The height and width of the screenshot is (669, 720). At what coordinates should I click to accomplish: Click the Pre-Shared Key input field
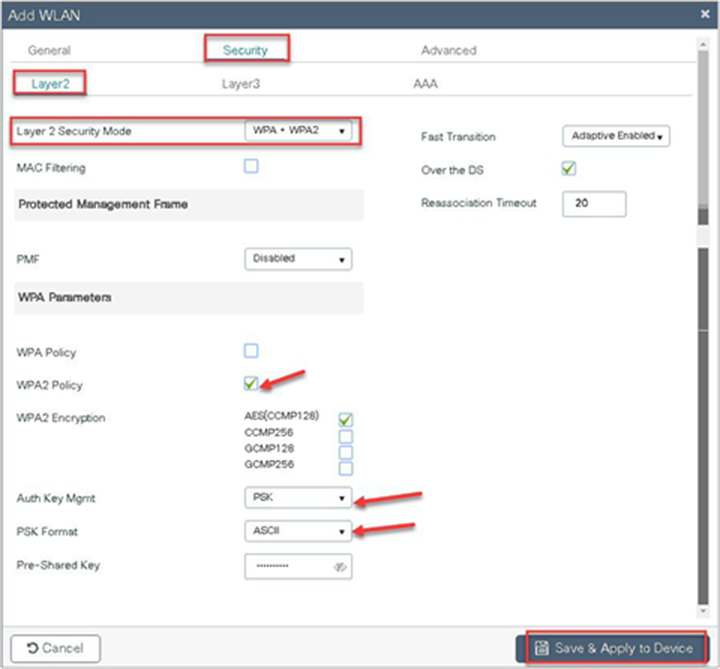point(298,567)
